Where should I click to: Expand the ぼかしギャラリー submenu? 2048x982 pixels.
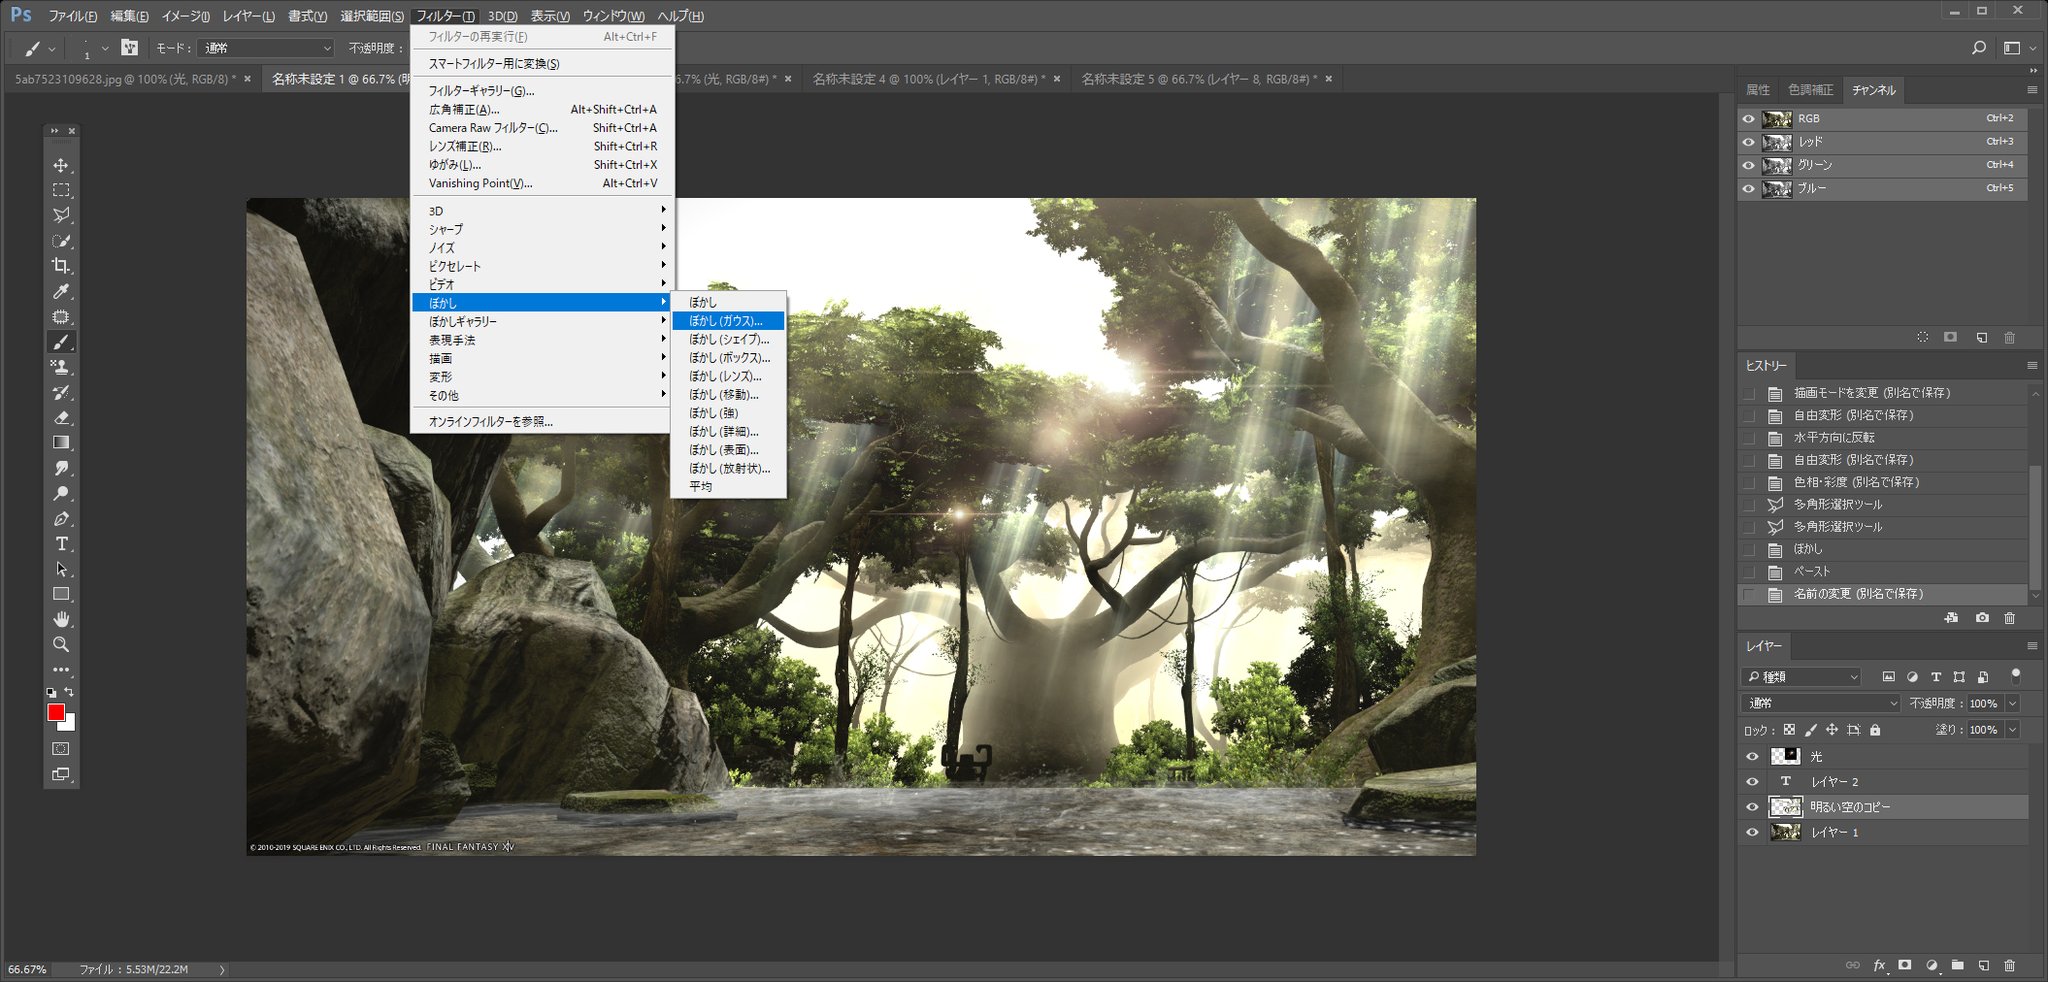tap(542, 321)
